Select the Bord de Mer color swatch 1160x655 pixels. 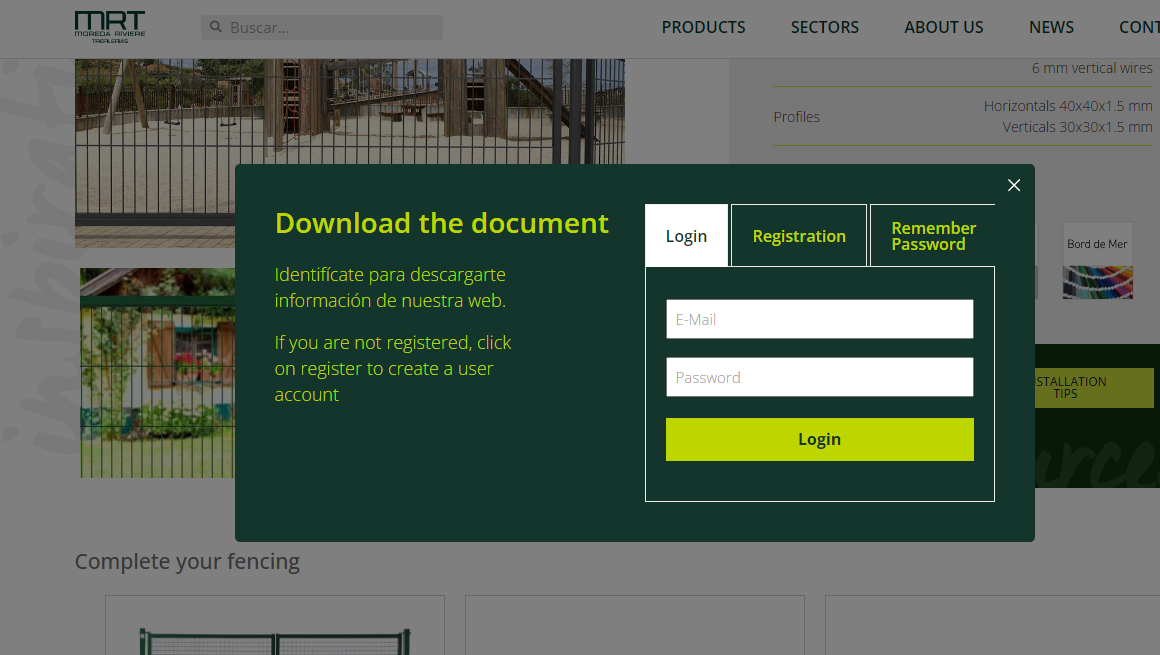[1098, 261]
